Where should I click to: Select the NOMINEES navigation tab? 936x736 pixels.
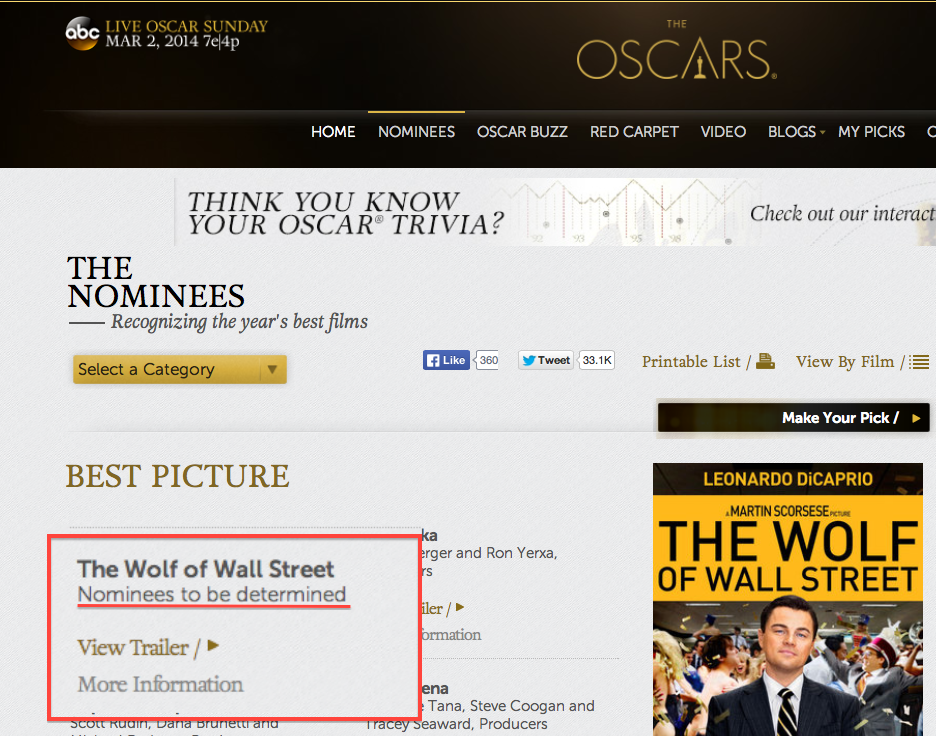[417, 132]
